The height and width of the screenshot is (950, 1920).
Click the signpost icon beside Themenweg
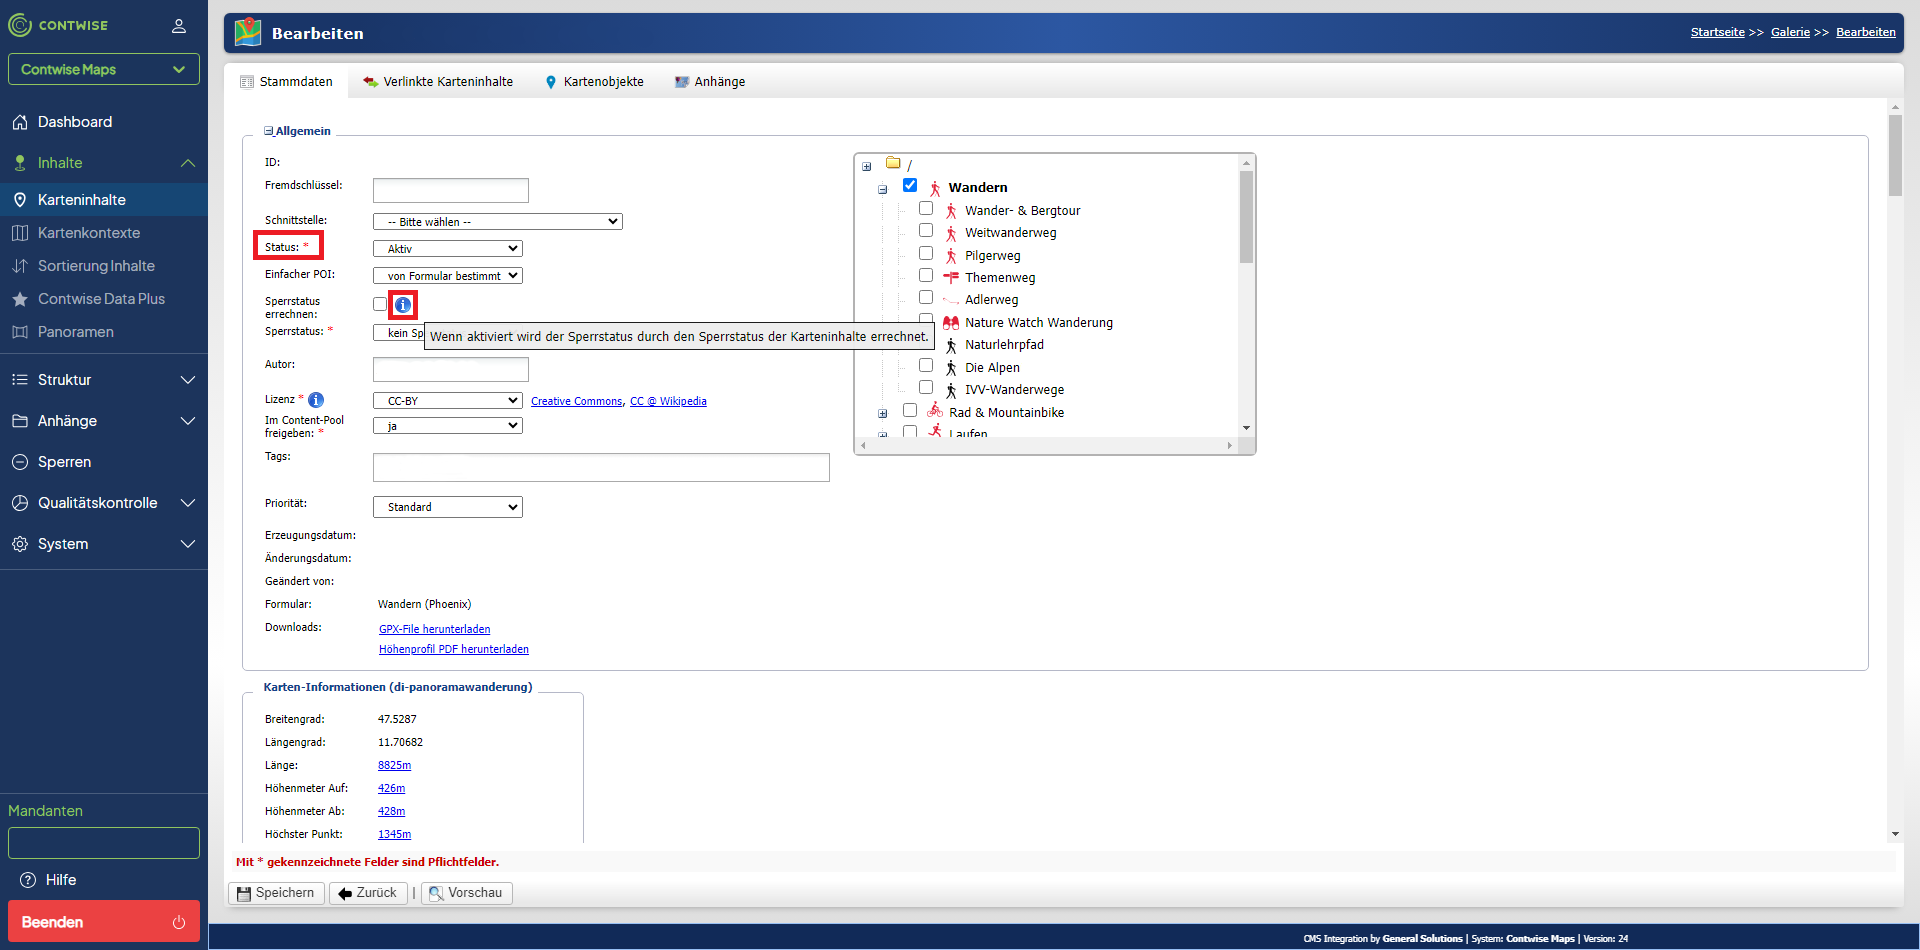pos(951,277)
